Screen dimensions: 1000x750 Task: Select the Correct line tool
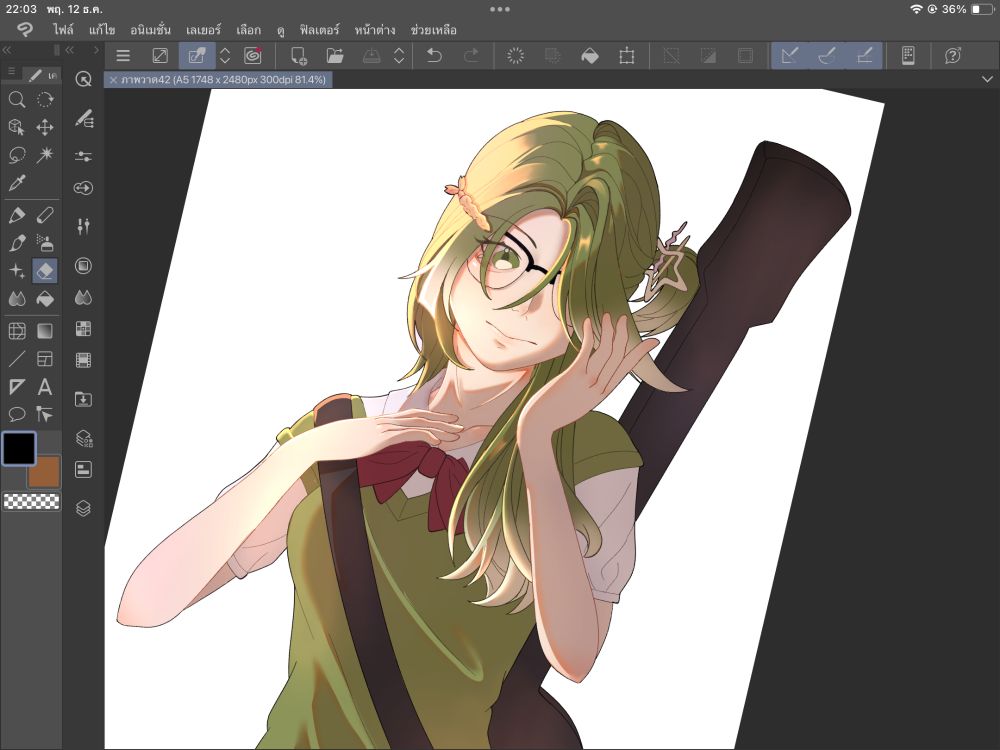[45, 415]
